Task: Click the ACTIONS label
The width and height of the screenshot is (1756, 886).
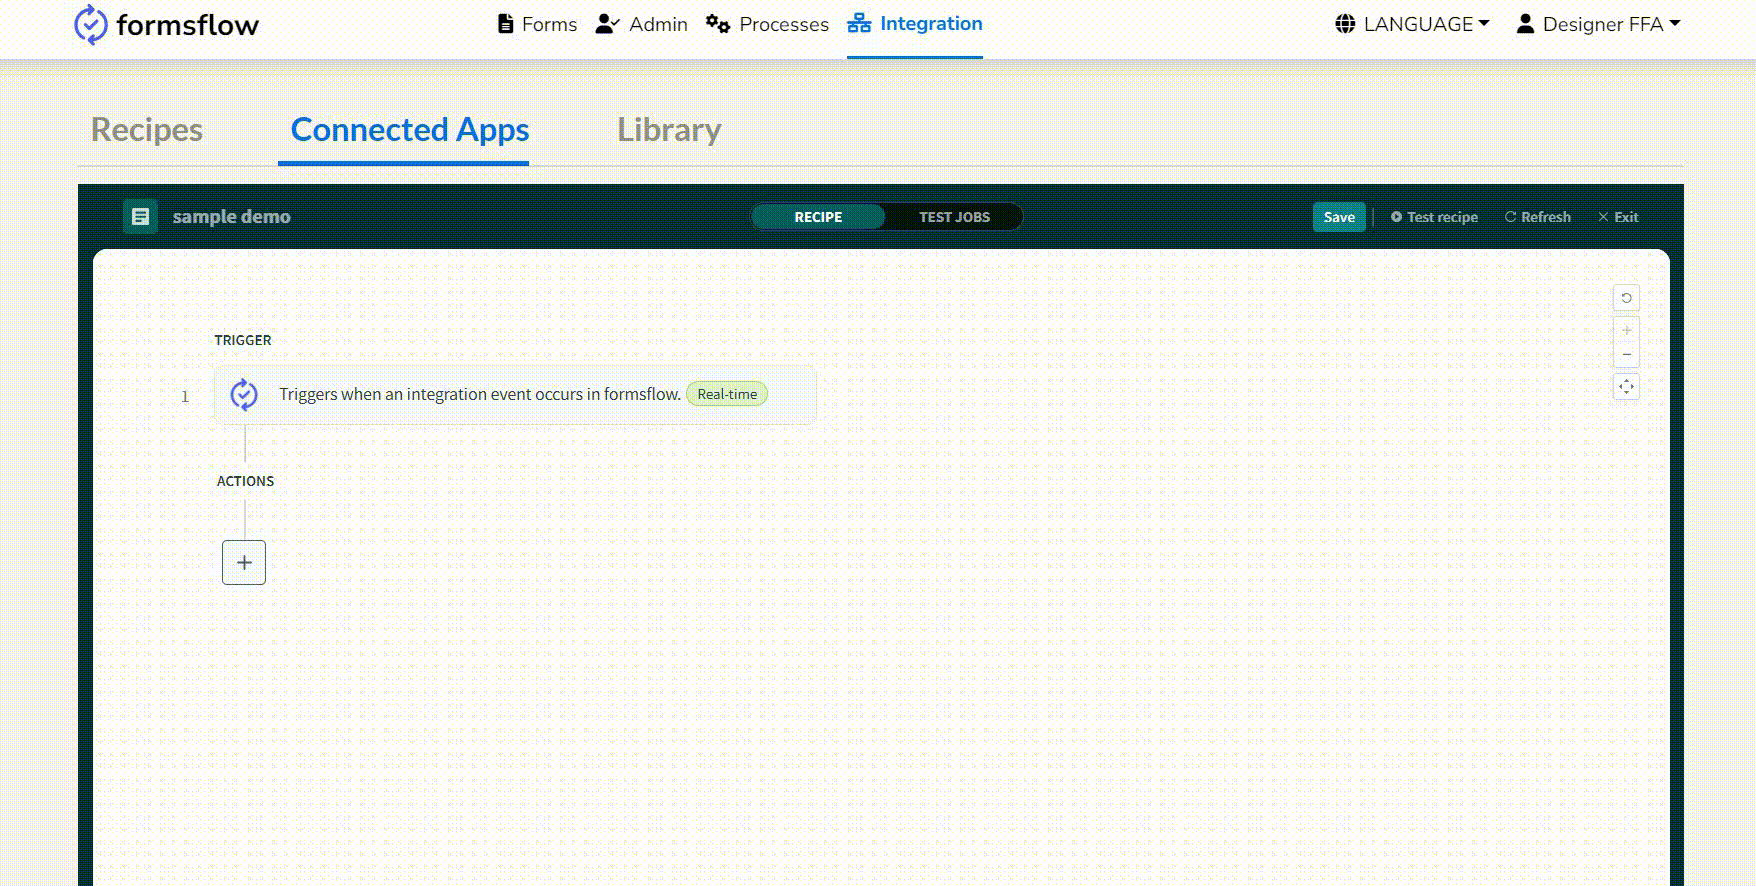Action: click(x=245, y=481)
